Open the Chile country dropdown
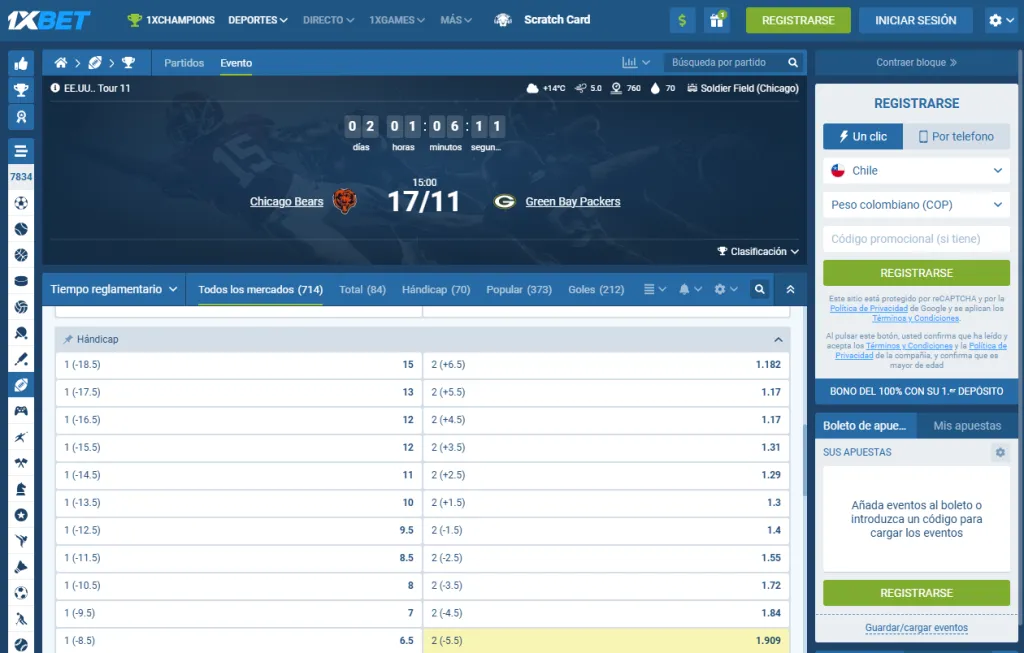1024x653 pixels. click(x=915, y=170)
